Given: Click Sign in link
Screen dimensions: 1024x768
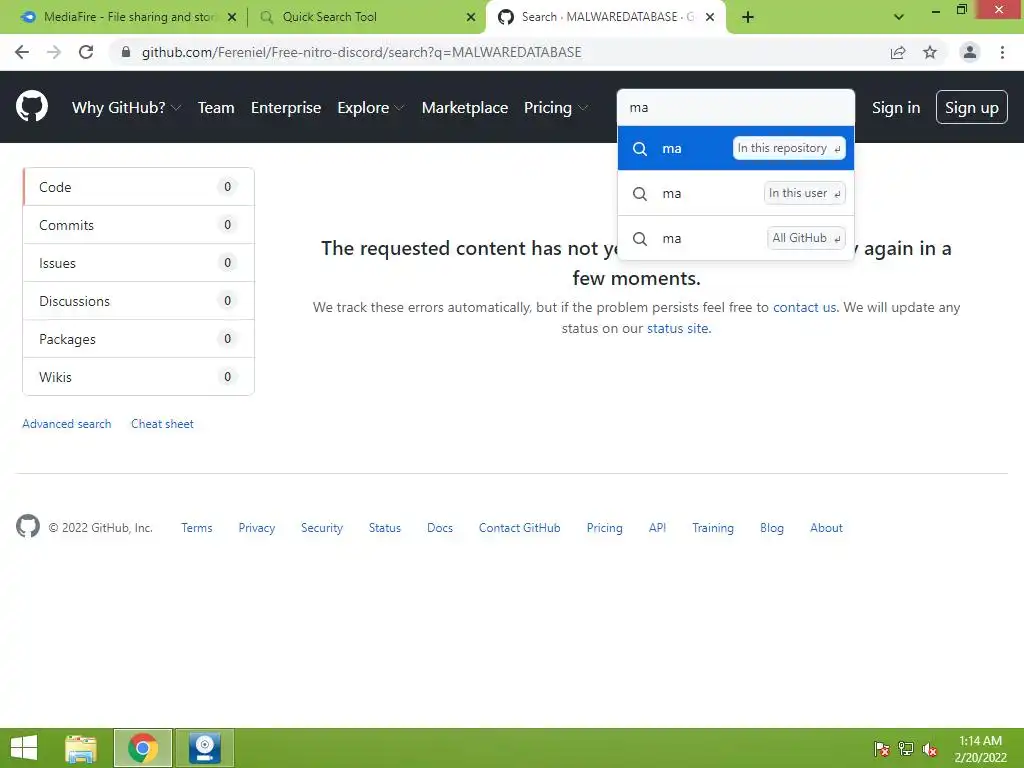Looking at the screenshot, I should click(896, 108).
